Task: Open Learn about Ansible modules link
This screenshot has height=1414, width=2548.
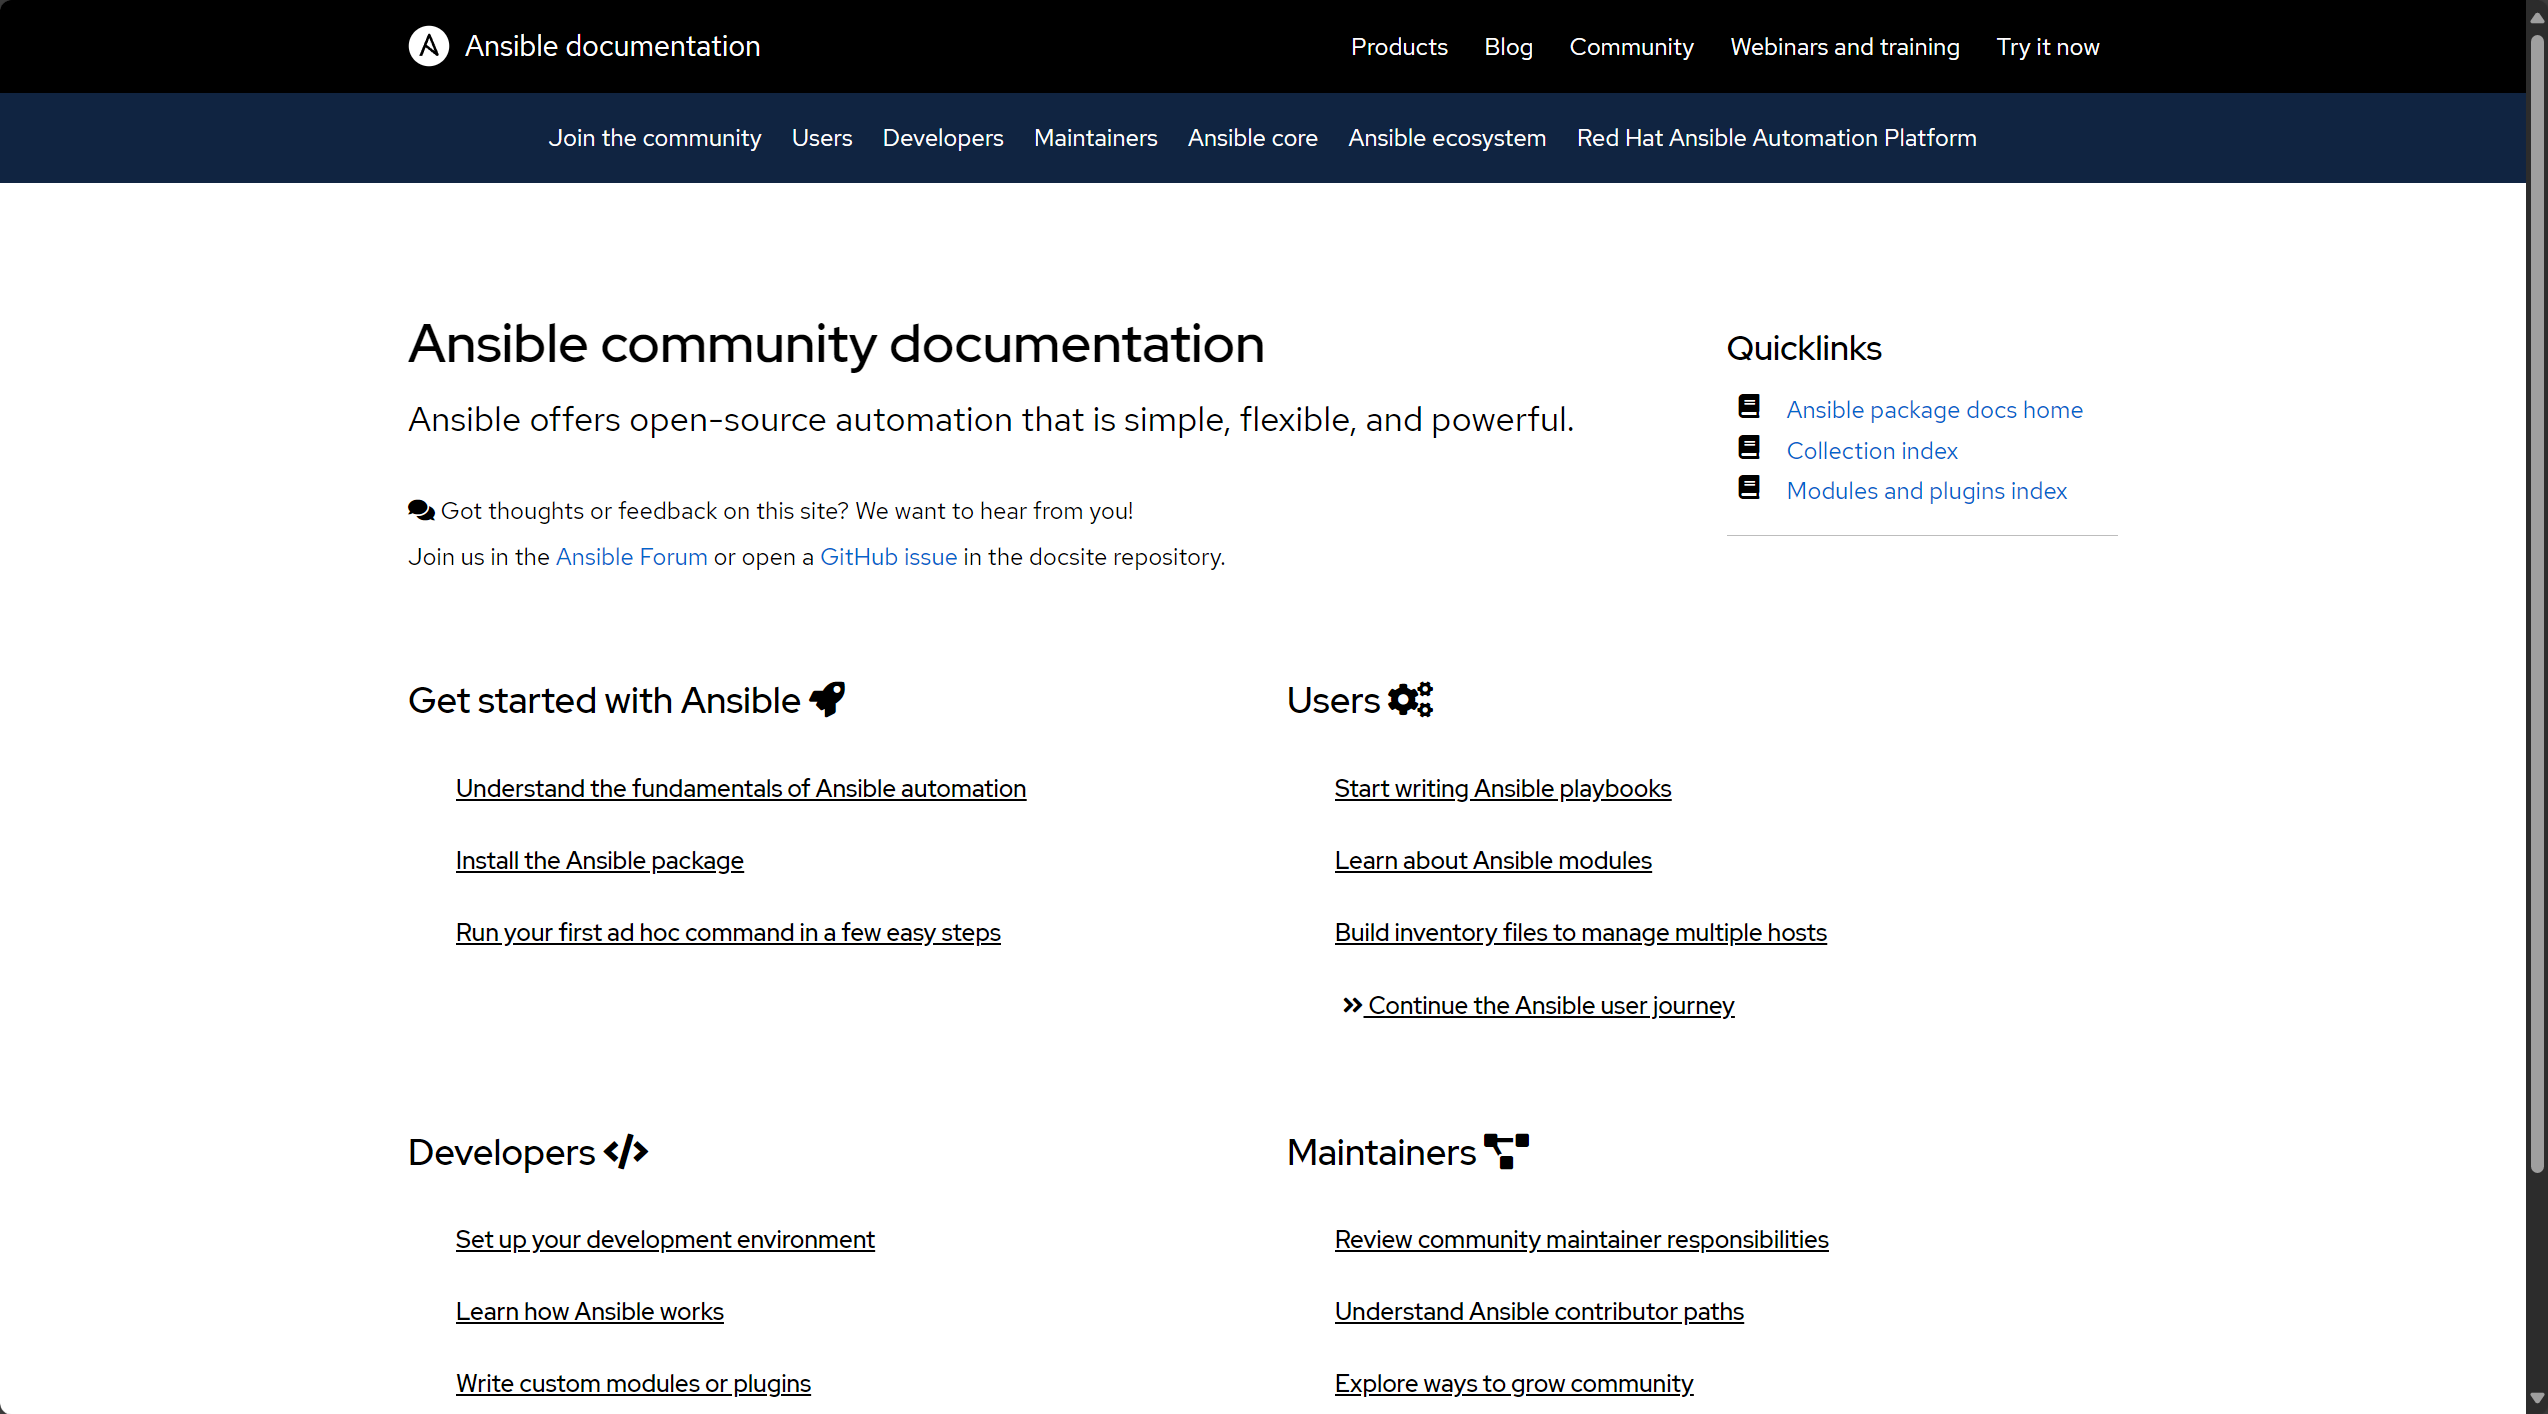Action: 1493,861
